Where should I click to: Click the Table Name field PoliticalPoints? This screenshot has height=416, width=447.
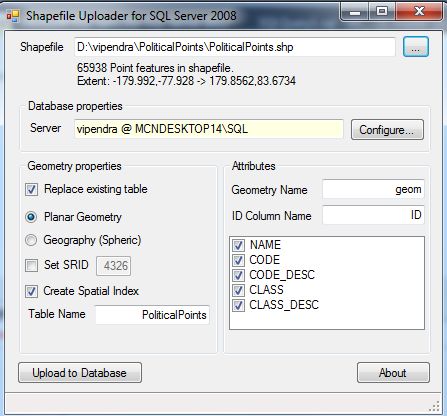pyautogui.click(x=152, y=315)
